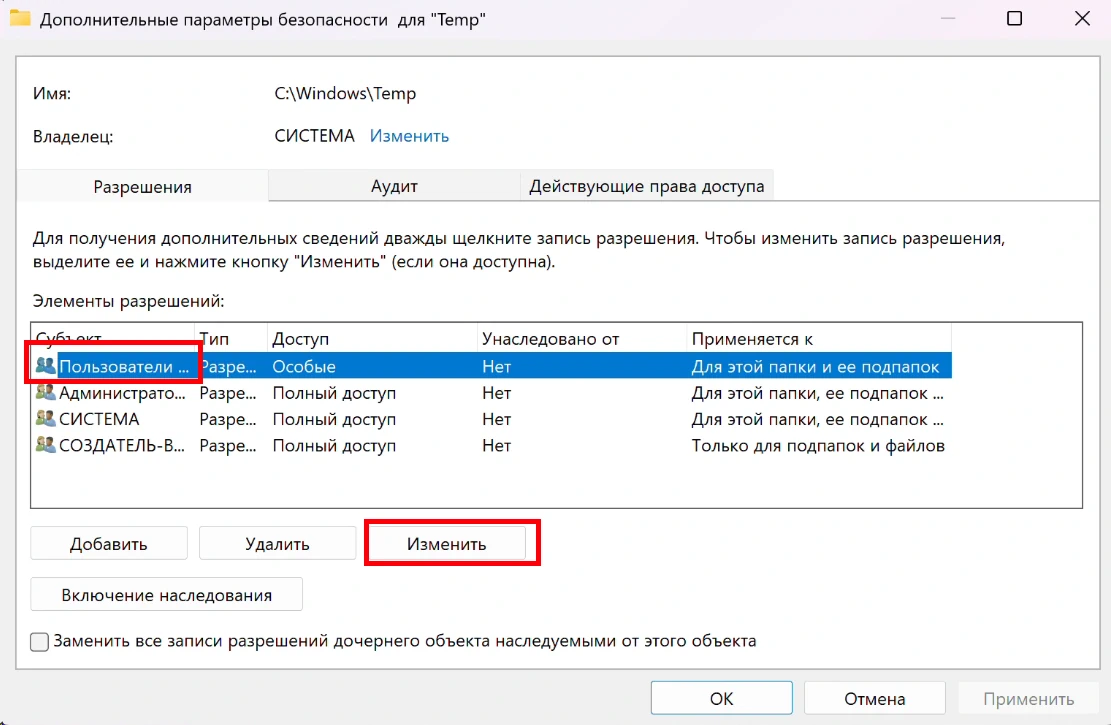Click the Администраторы group icon
This screenshot has height=725, width=1111.
(45, 393)
